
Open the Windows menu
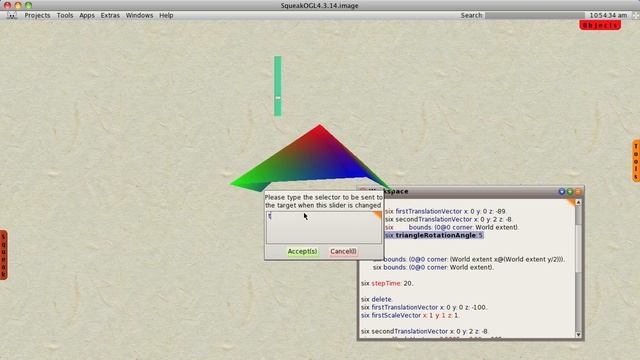pos(139,15)
